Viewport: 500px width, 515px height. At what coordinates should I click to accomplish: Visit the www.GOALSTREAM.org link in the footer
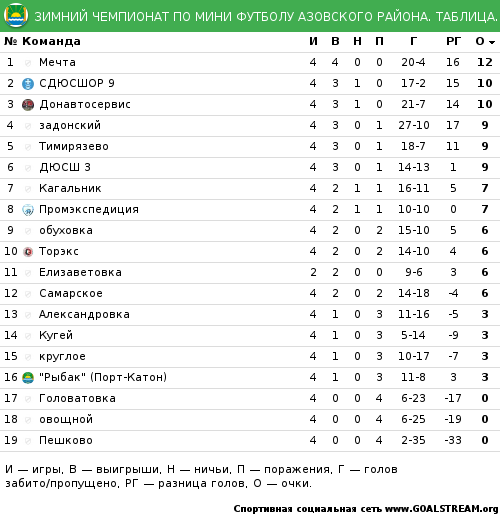click(x=442, y=509)
